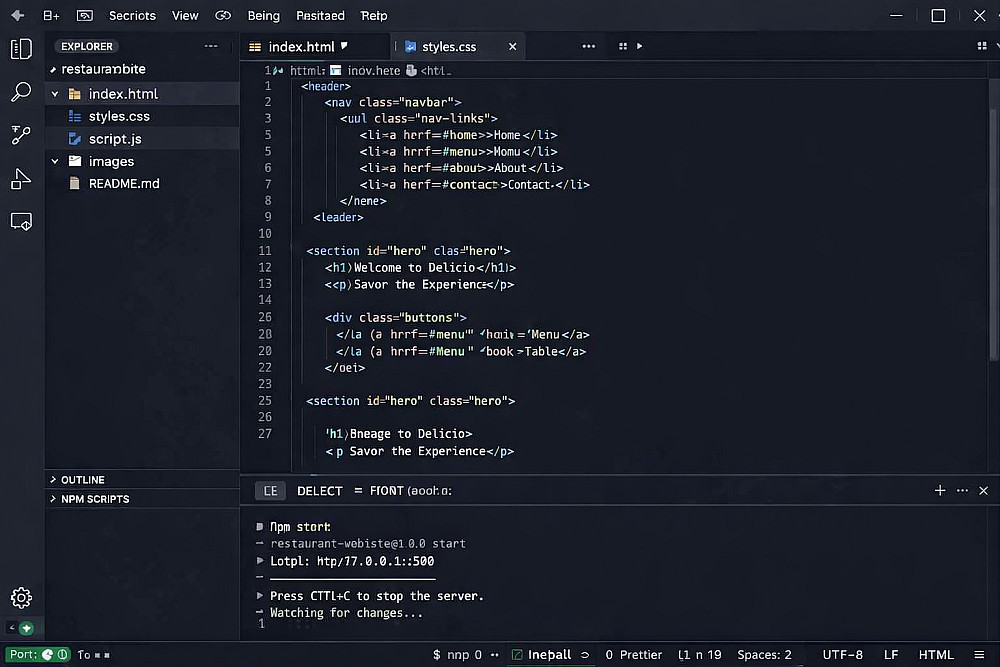
Task: Click the layout icon beside back arrow
Action: 51,15
